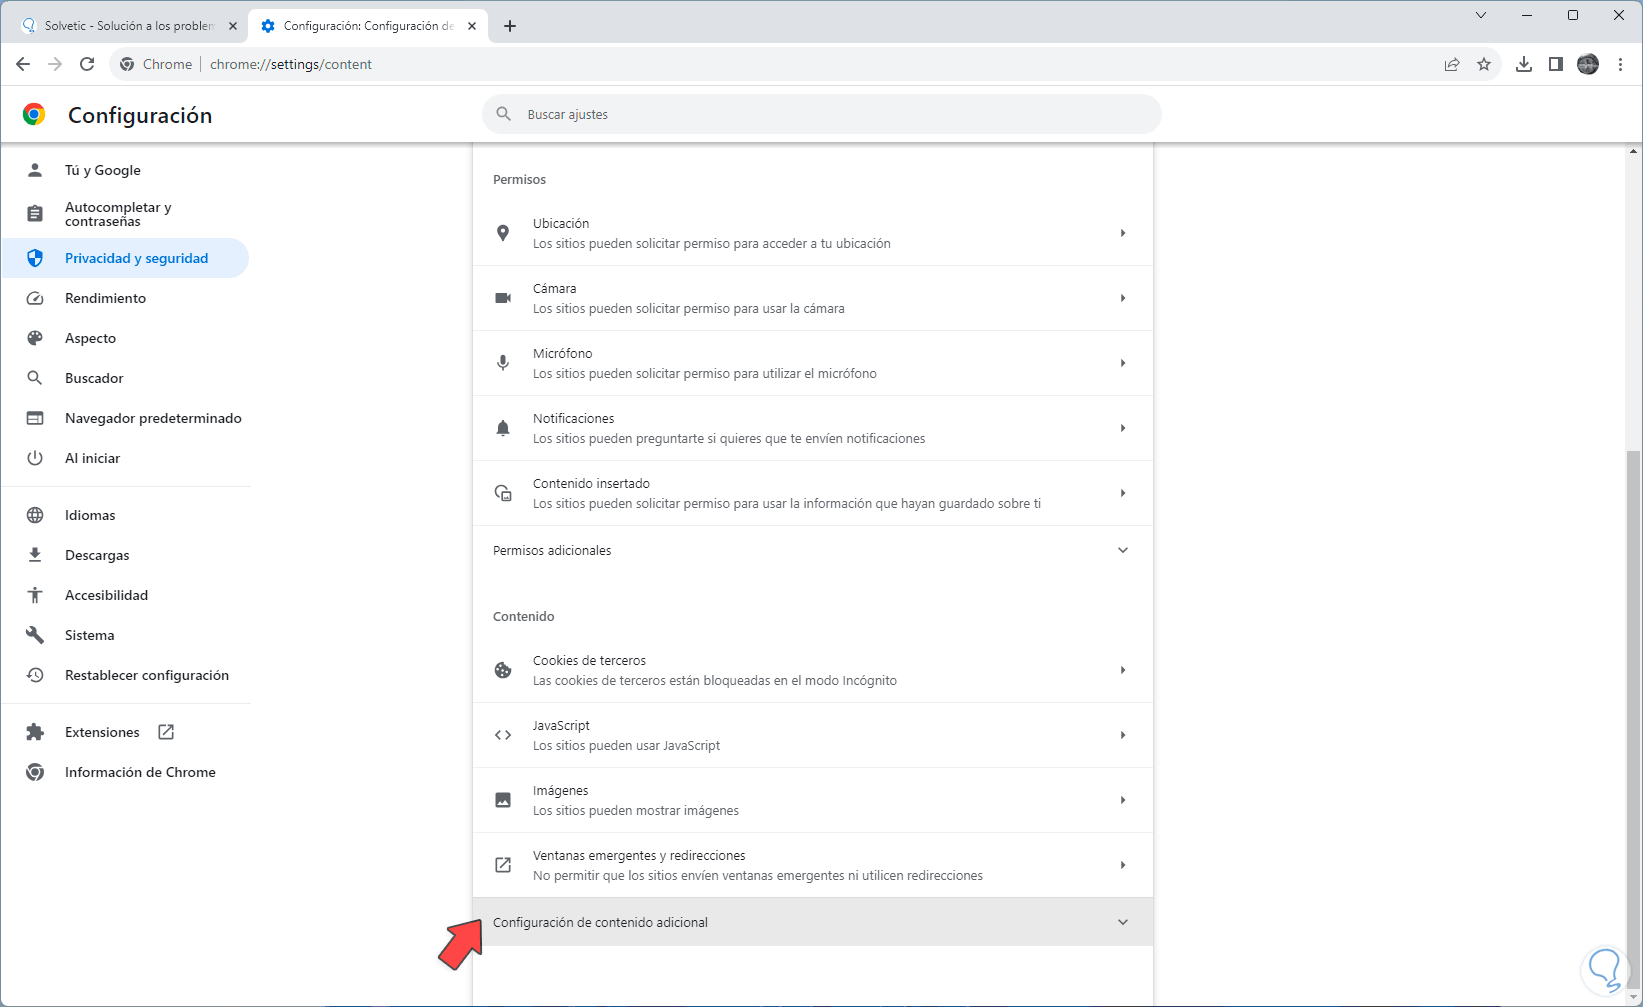Screen dimensions: 1643x1007
Task: Select Aspecto in the sidebar
Action: click(x=90, y=338)
